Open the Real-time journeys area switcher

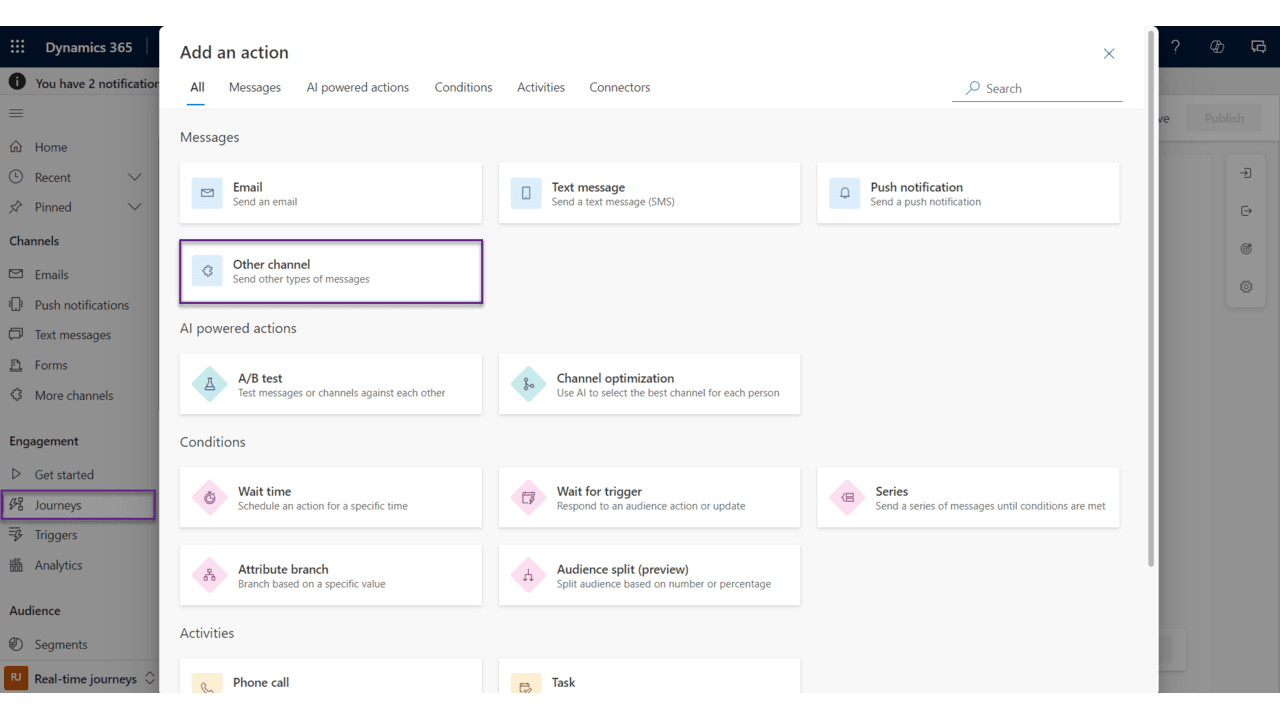click(80, 678)
